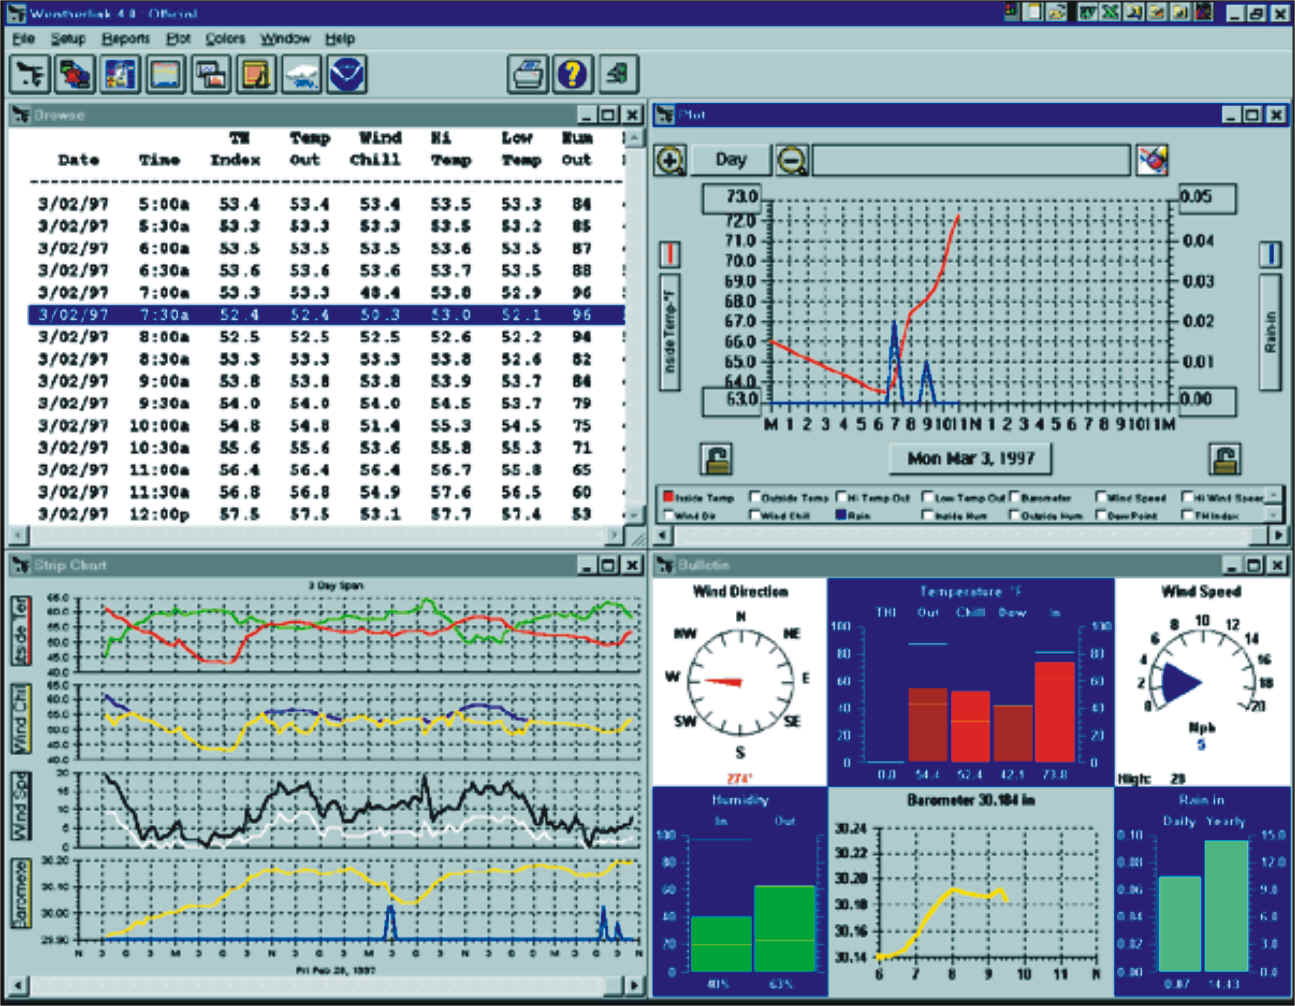Click the Day span button in Plot
Viewport: 1295px width, 1006px height.
[731, 160]
